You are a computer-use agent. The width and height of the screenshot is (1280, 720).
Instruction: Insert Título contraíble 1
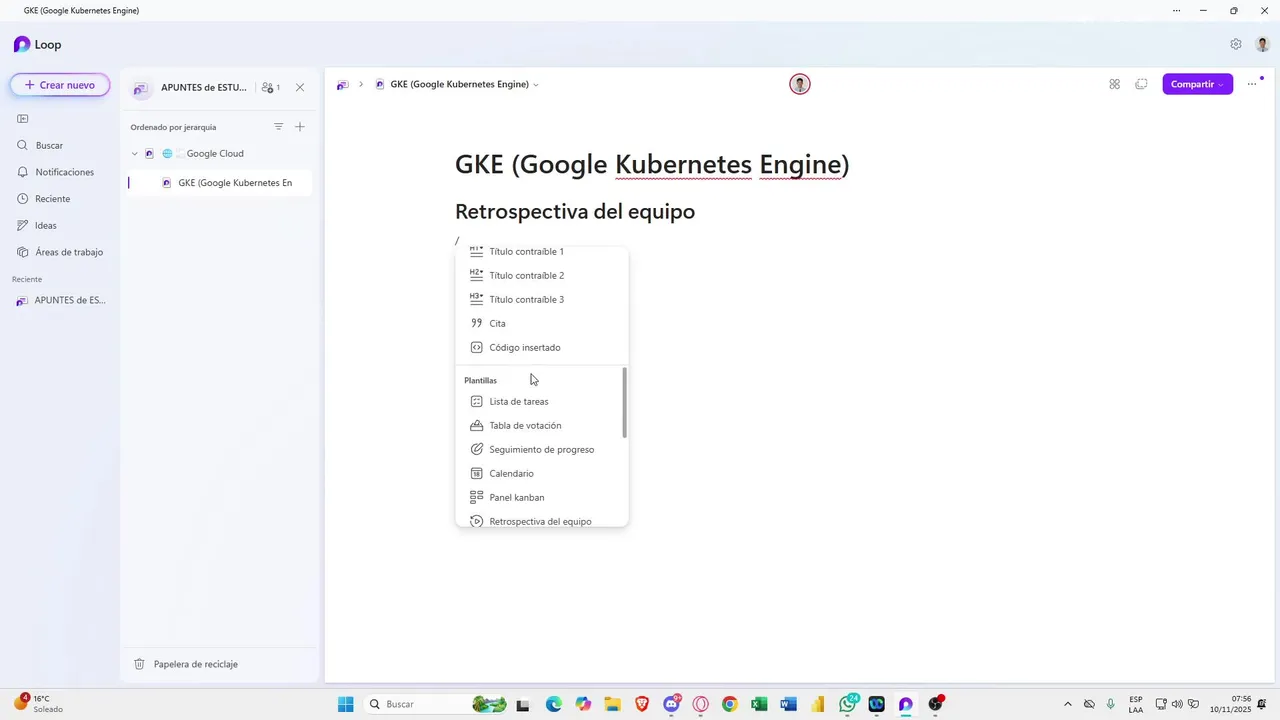tap(541, 252)
